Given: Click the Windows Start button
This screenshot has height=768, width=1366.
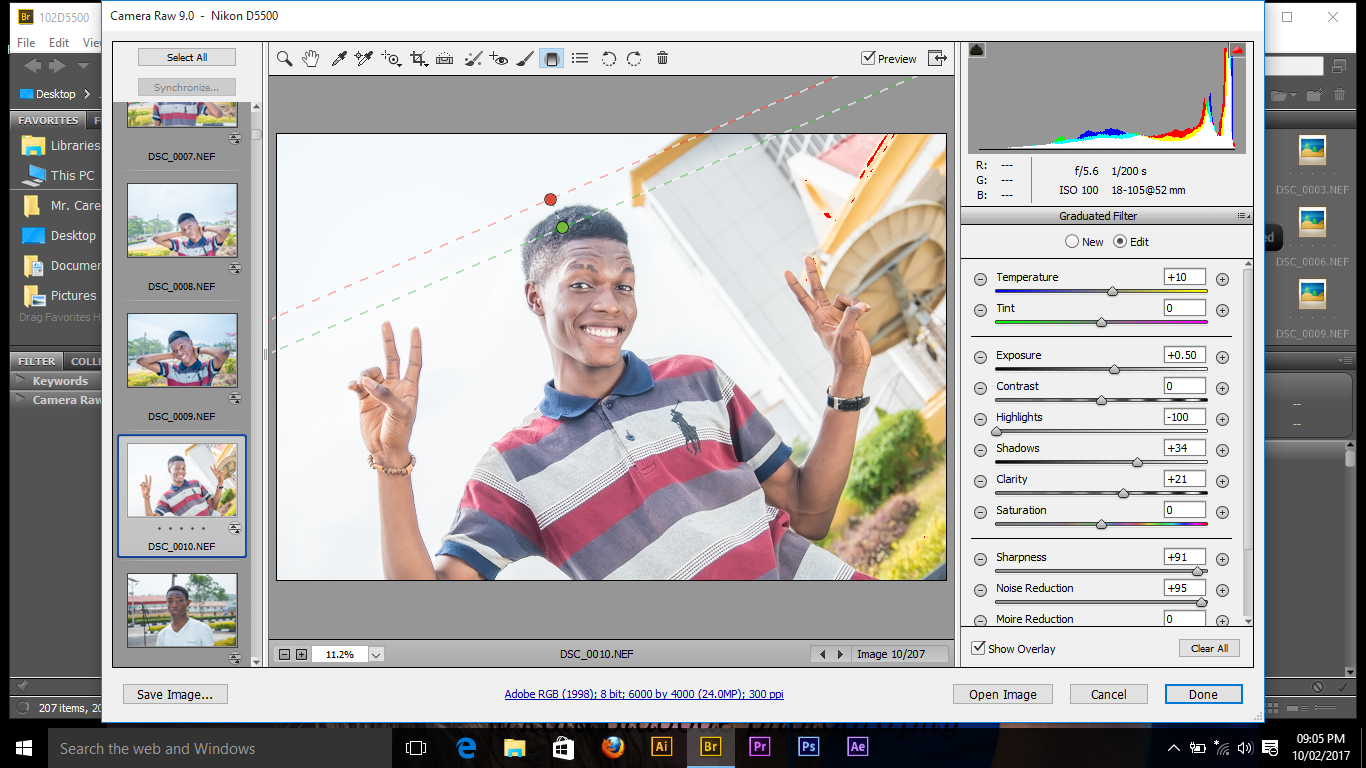Looking at the screenshot, I should [x=23, y=748].
